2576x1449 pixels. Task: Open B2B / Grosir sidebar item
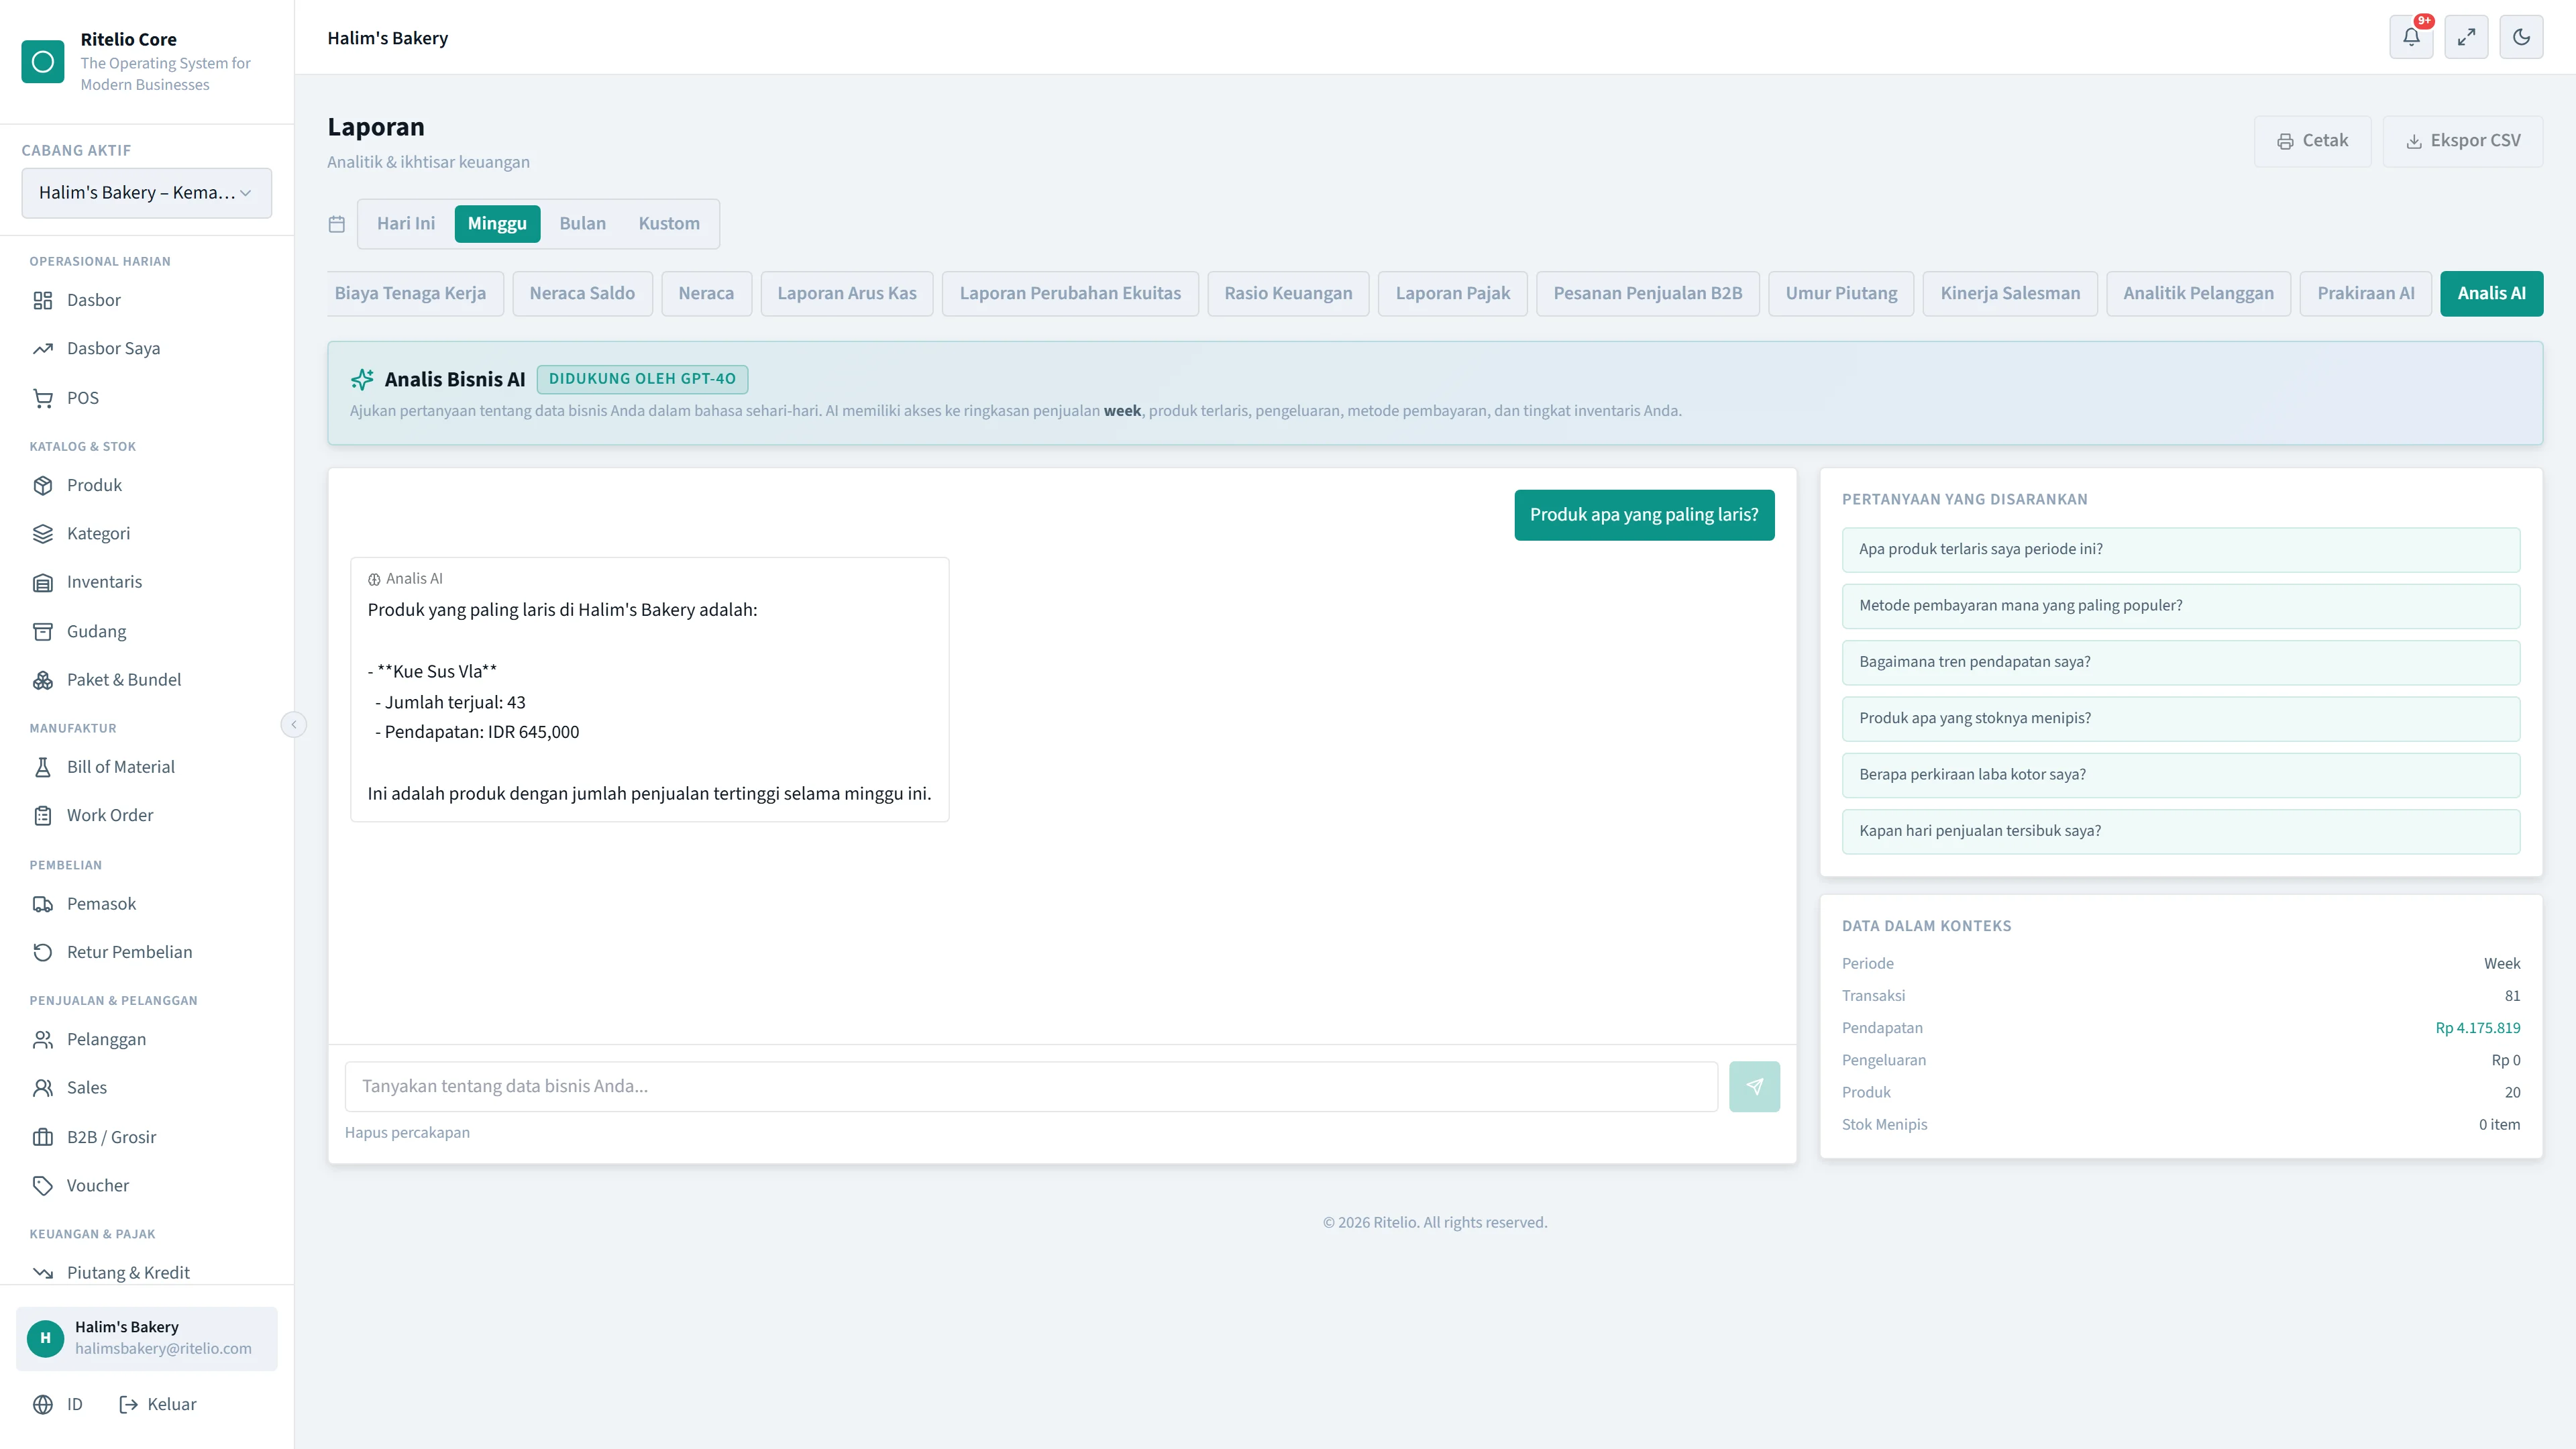[x=147, y=1137]
